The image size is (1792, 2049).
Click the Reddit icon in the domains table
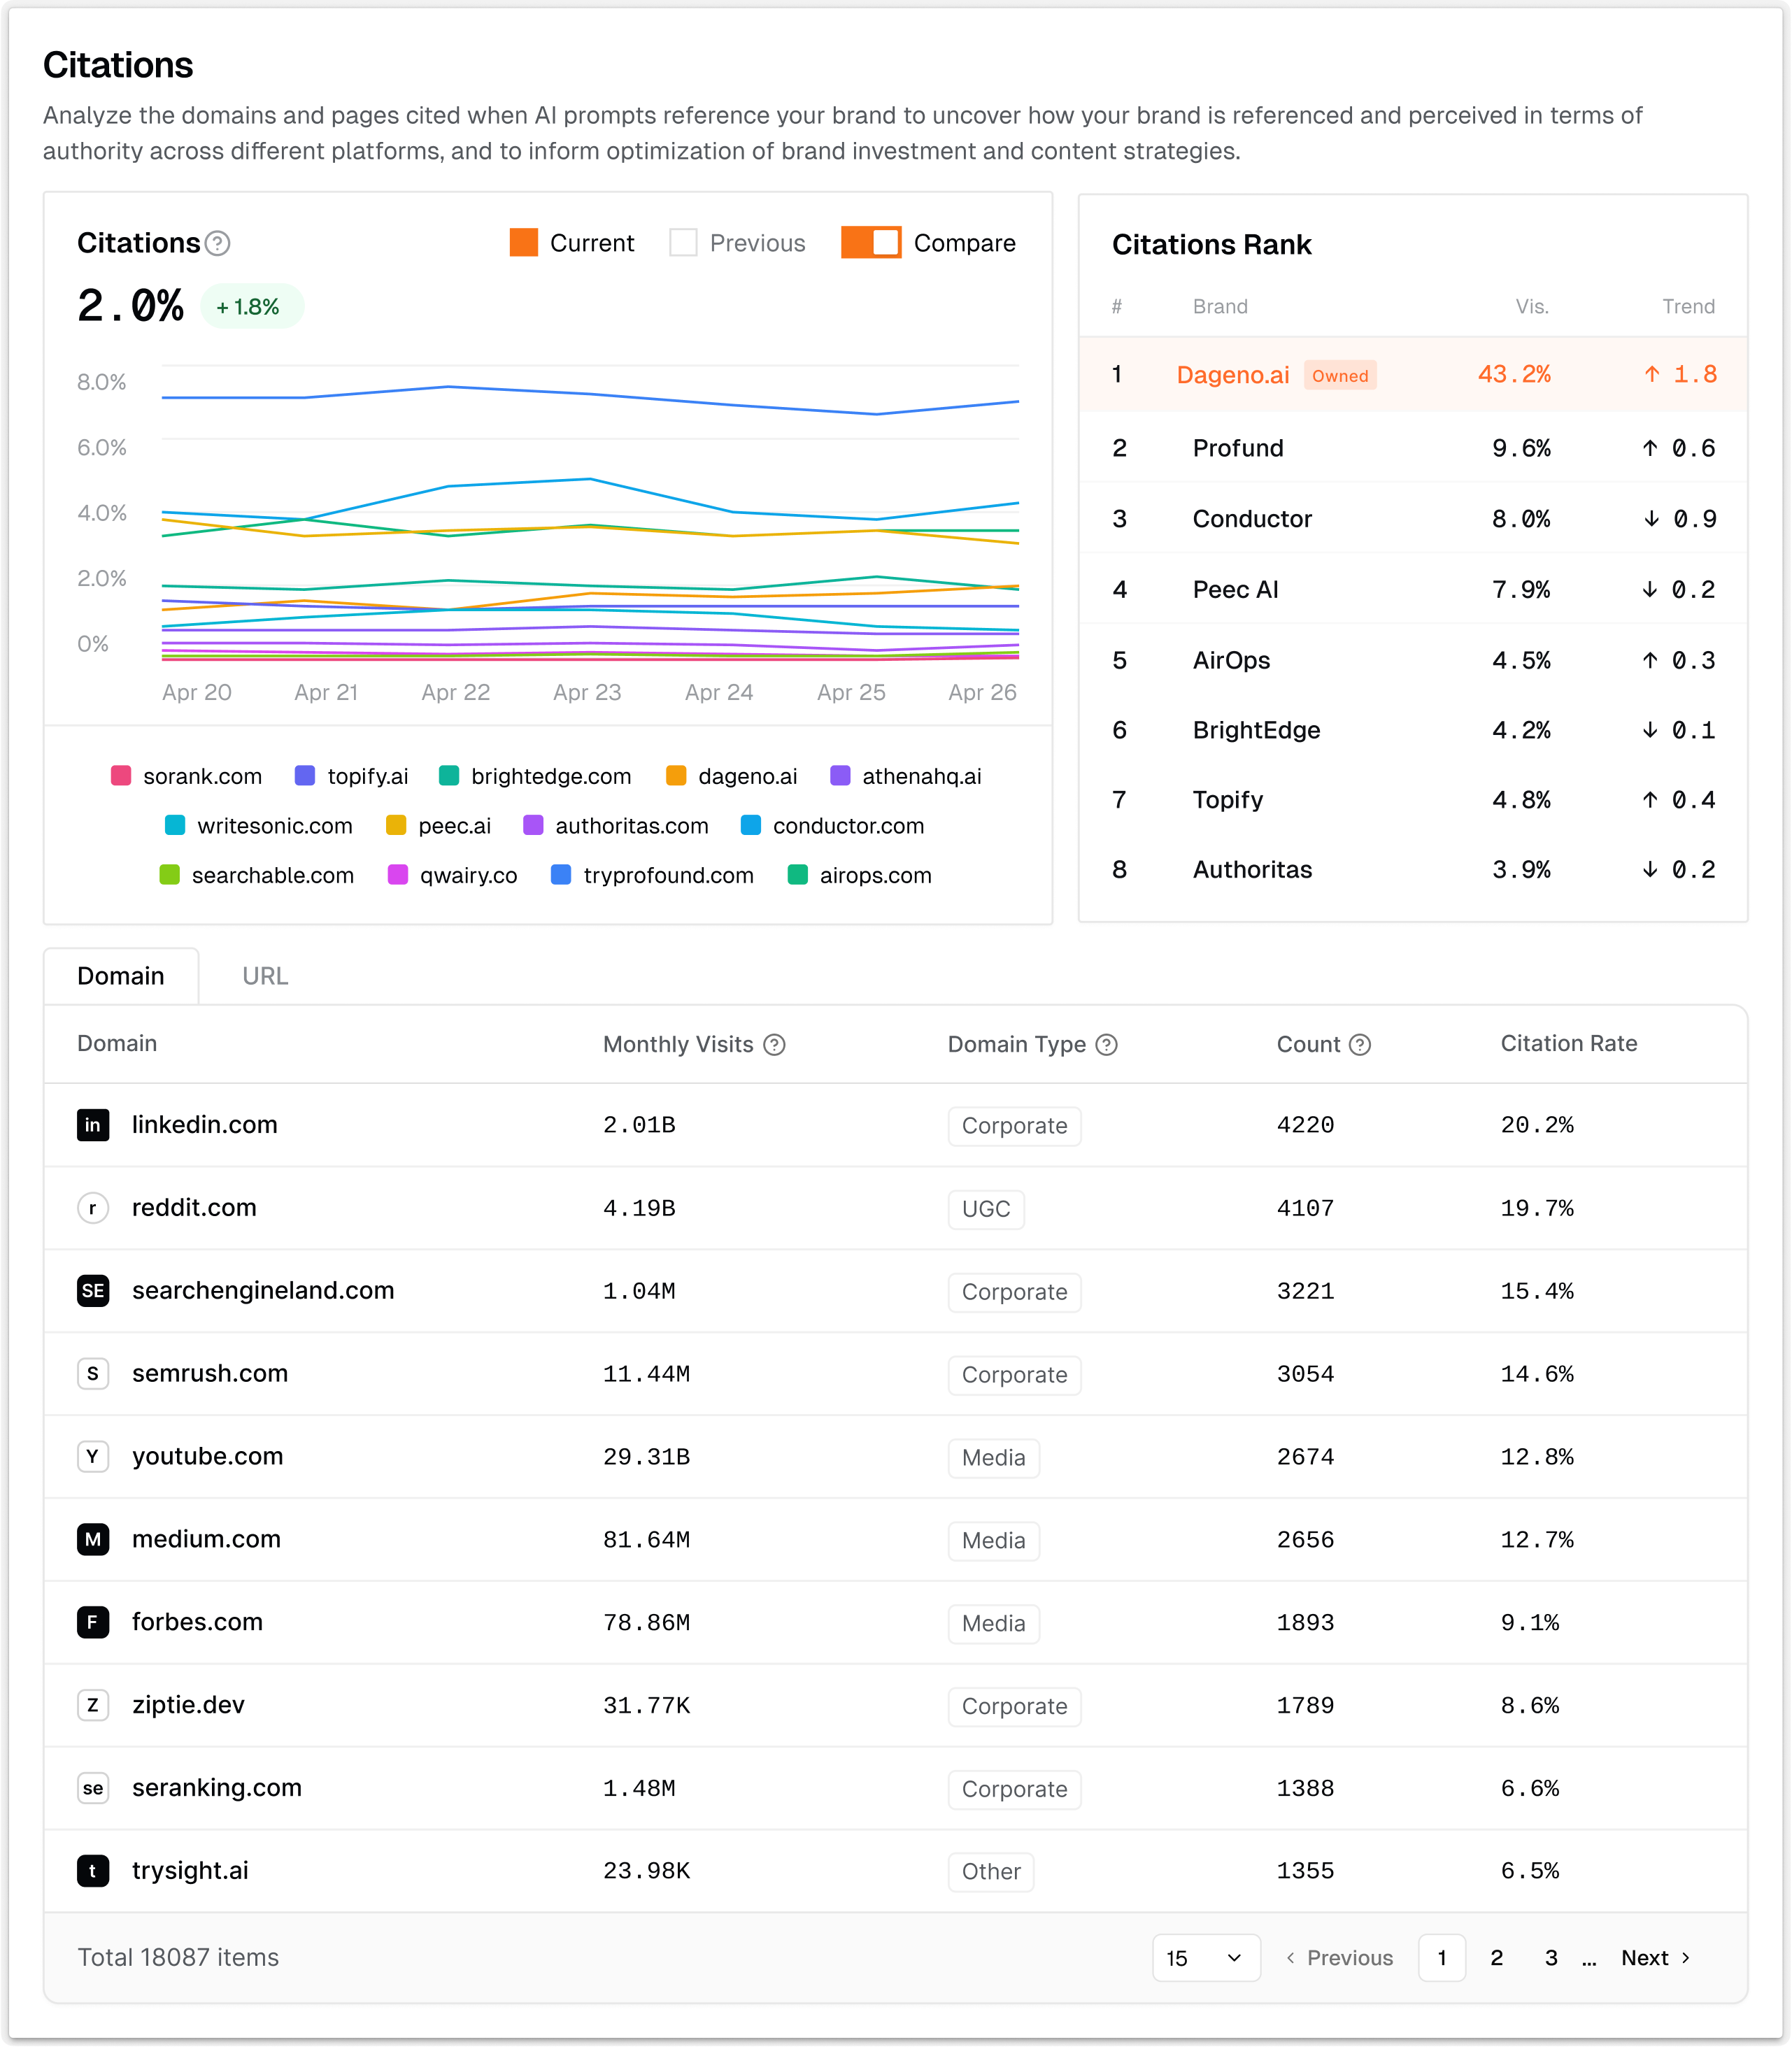[93, 1208]
